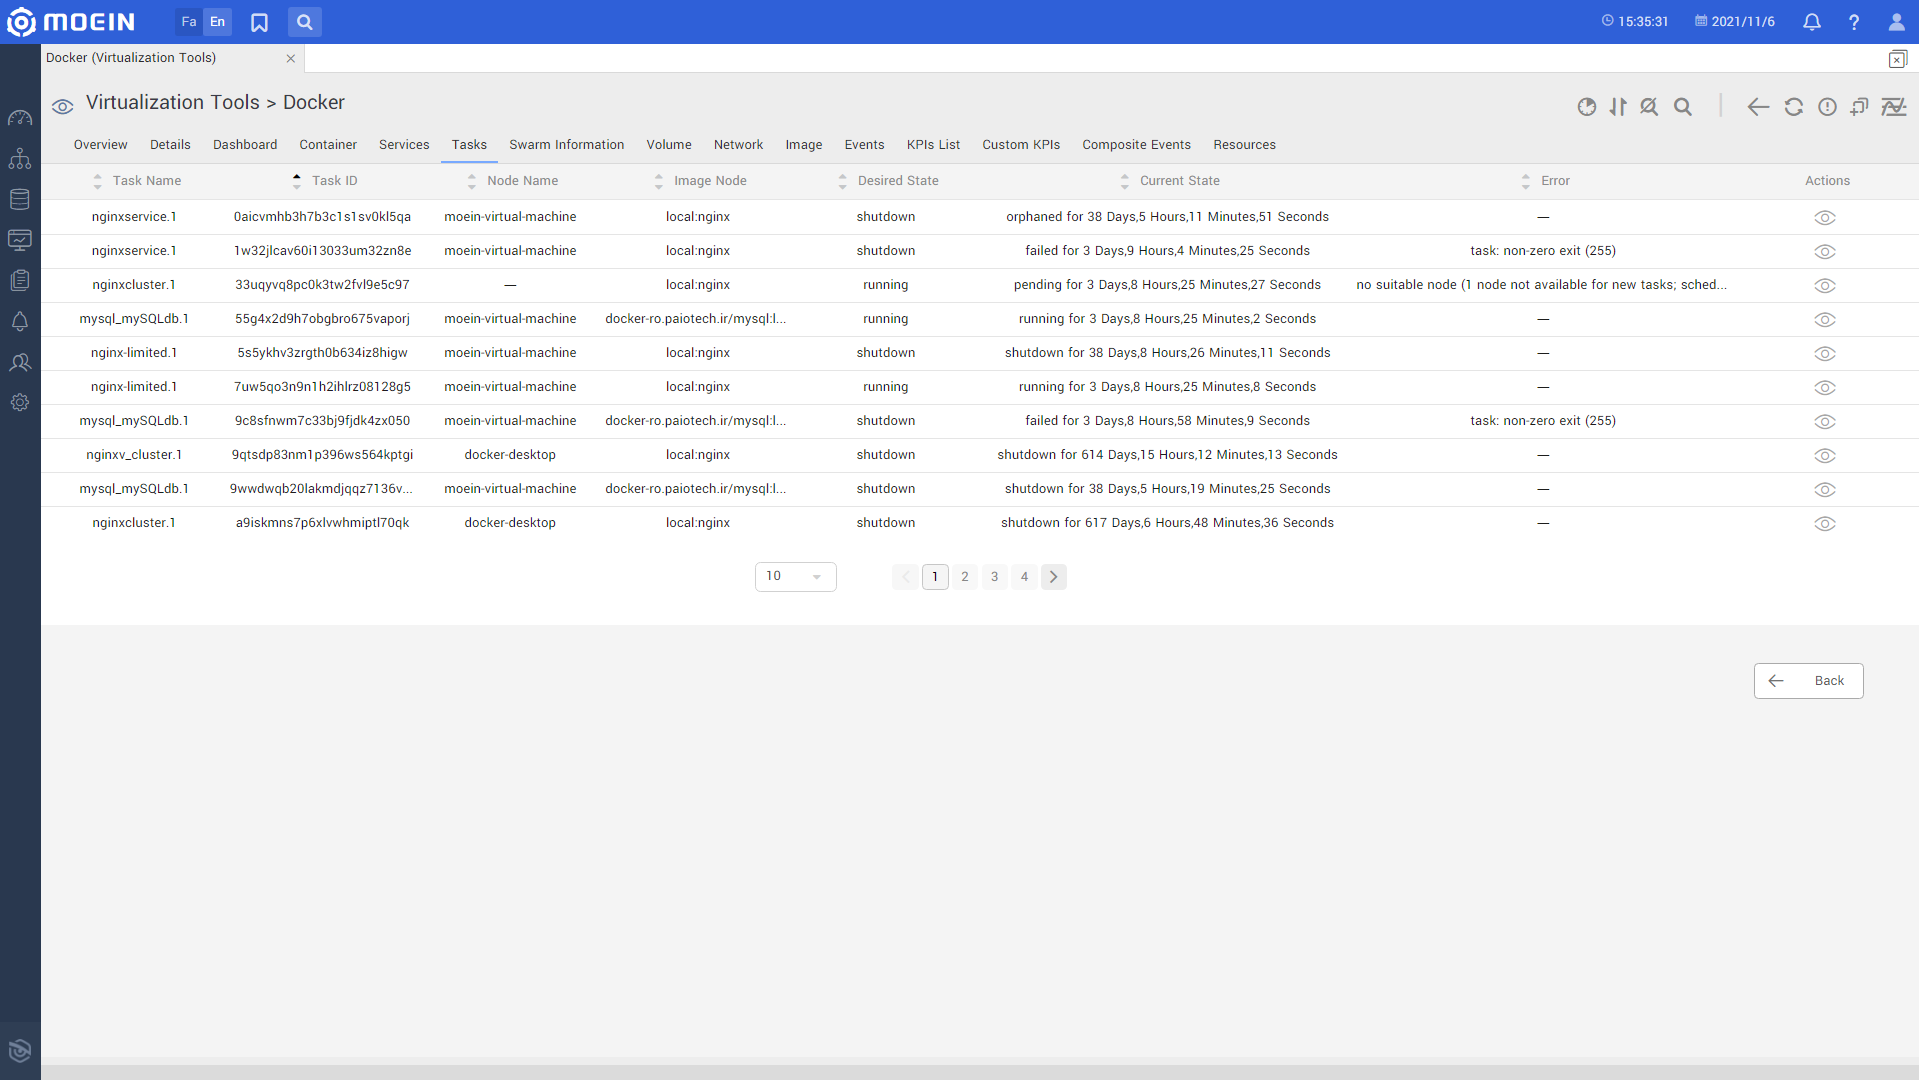1919x1080 pixels.
Task: Open notifications bell in top bar
Action: pos(1811,22)
